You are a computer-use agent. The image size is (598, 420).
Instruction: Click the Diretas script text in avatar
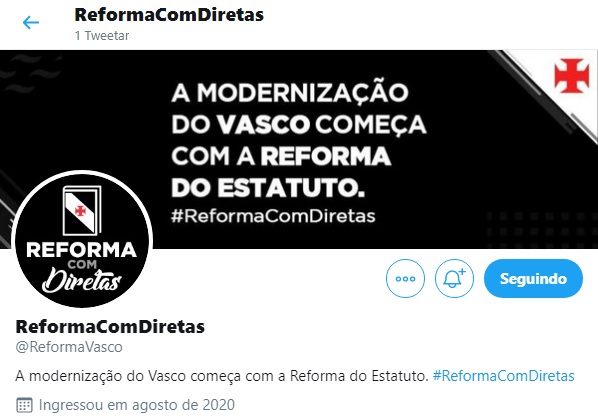[82, 280]
